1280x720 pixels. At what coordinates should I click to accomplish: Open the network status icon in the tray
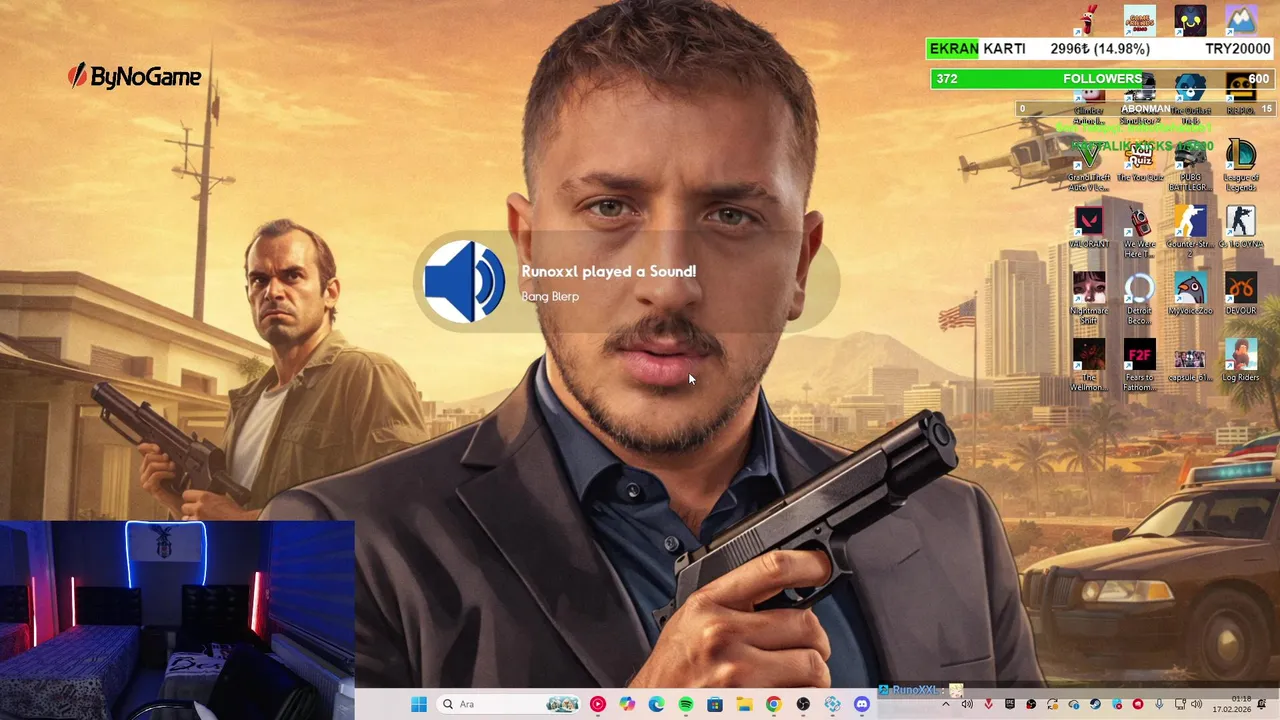[1181, 704]
